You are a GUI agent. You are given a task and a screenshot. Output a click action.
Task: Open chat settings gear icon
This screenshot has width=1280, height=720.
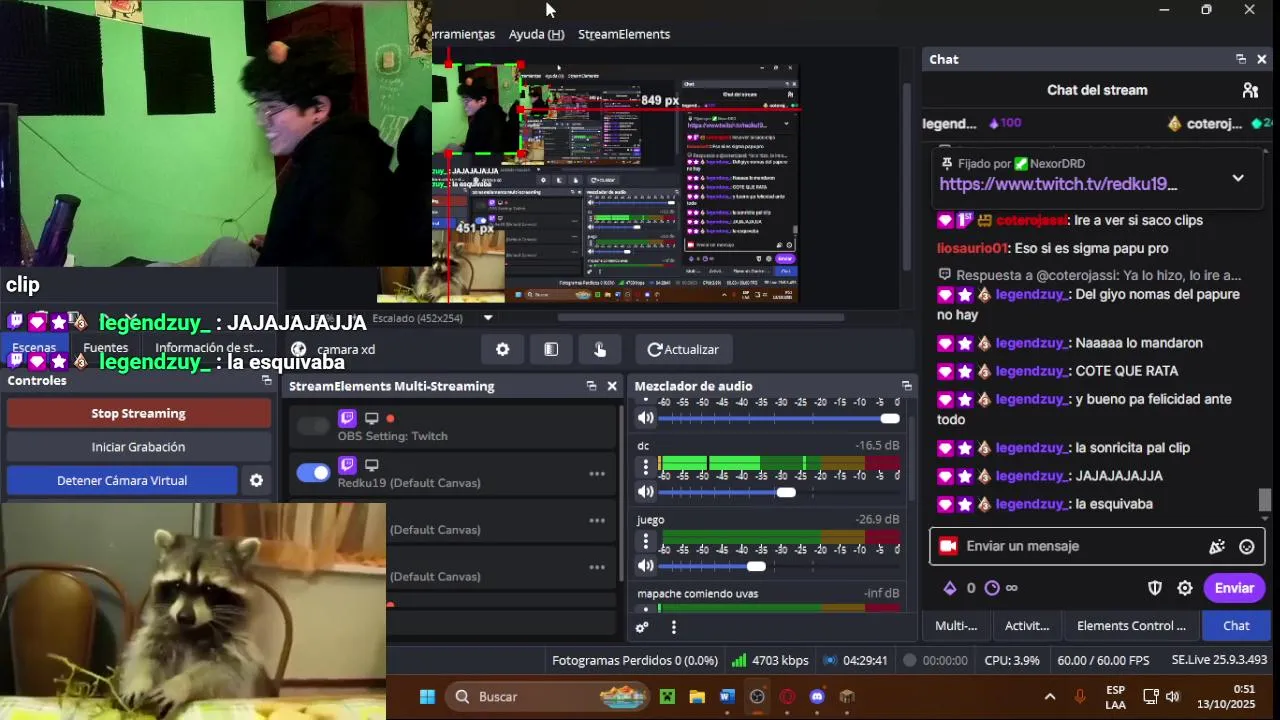(x=1185, y=588)
